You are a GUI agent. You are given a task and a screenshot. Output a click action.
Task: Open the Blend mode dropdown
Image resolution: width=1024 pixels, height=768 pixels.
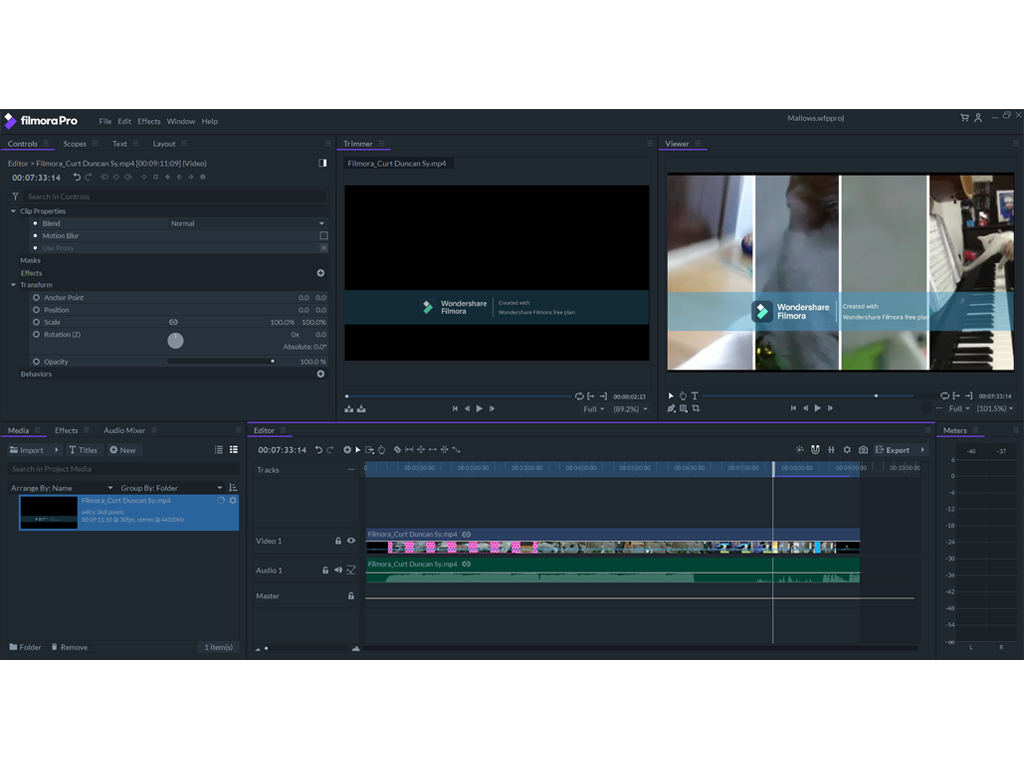pyautogui.click(x=248, y=223)
